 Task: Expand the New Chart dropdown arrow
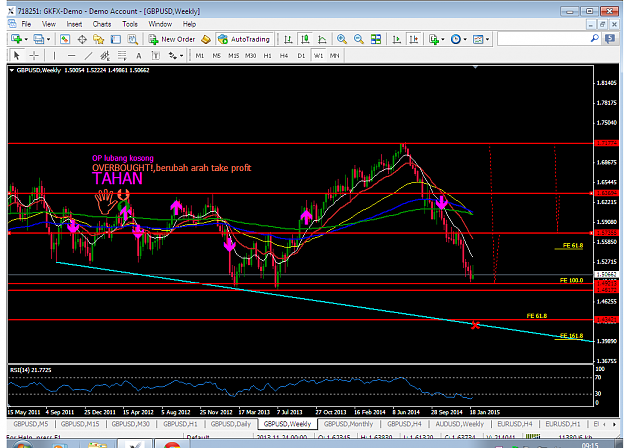pos(26,39)
